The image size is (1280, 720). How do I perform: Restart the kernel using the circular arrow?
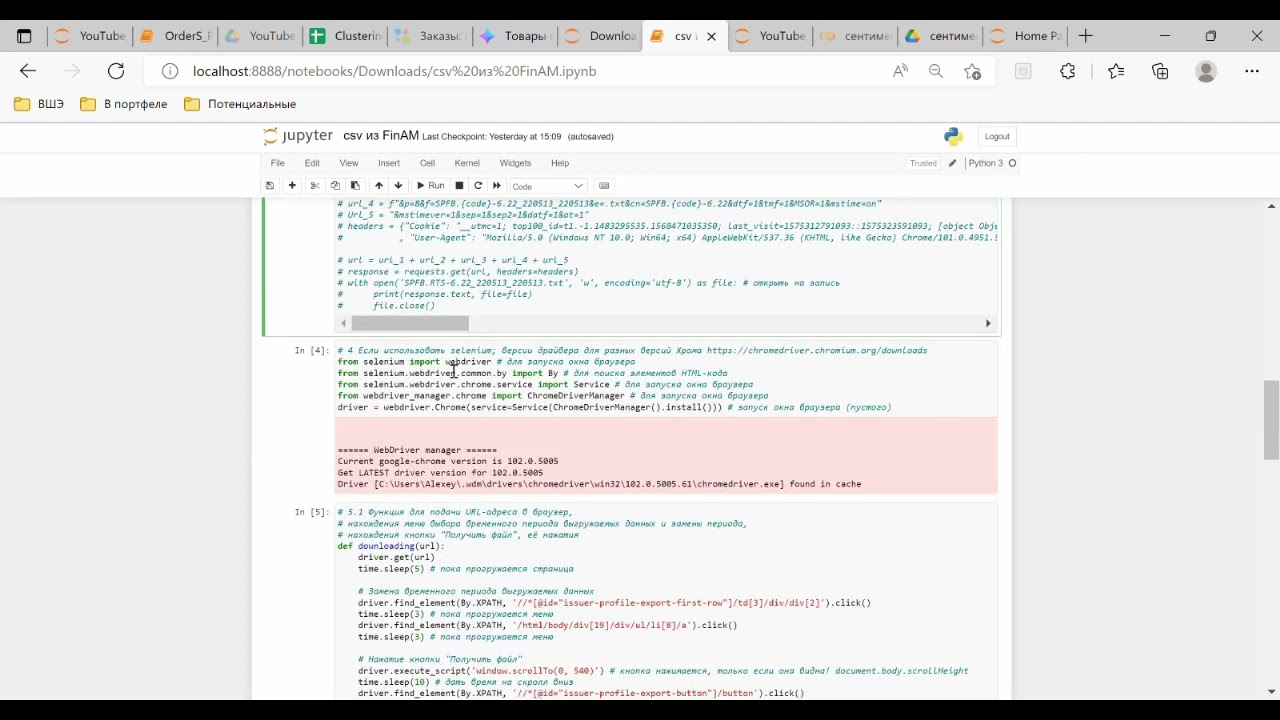click(478, 186)
